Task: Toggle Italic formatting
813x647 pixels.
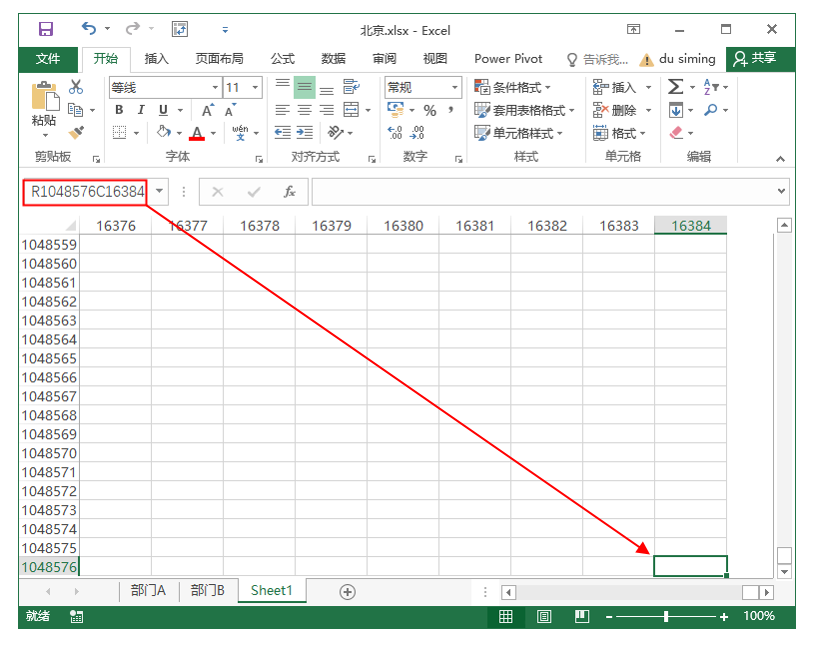Action: (x=141, y=110)
